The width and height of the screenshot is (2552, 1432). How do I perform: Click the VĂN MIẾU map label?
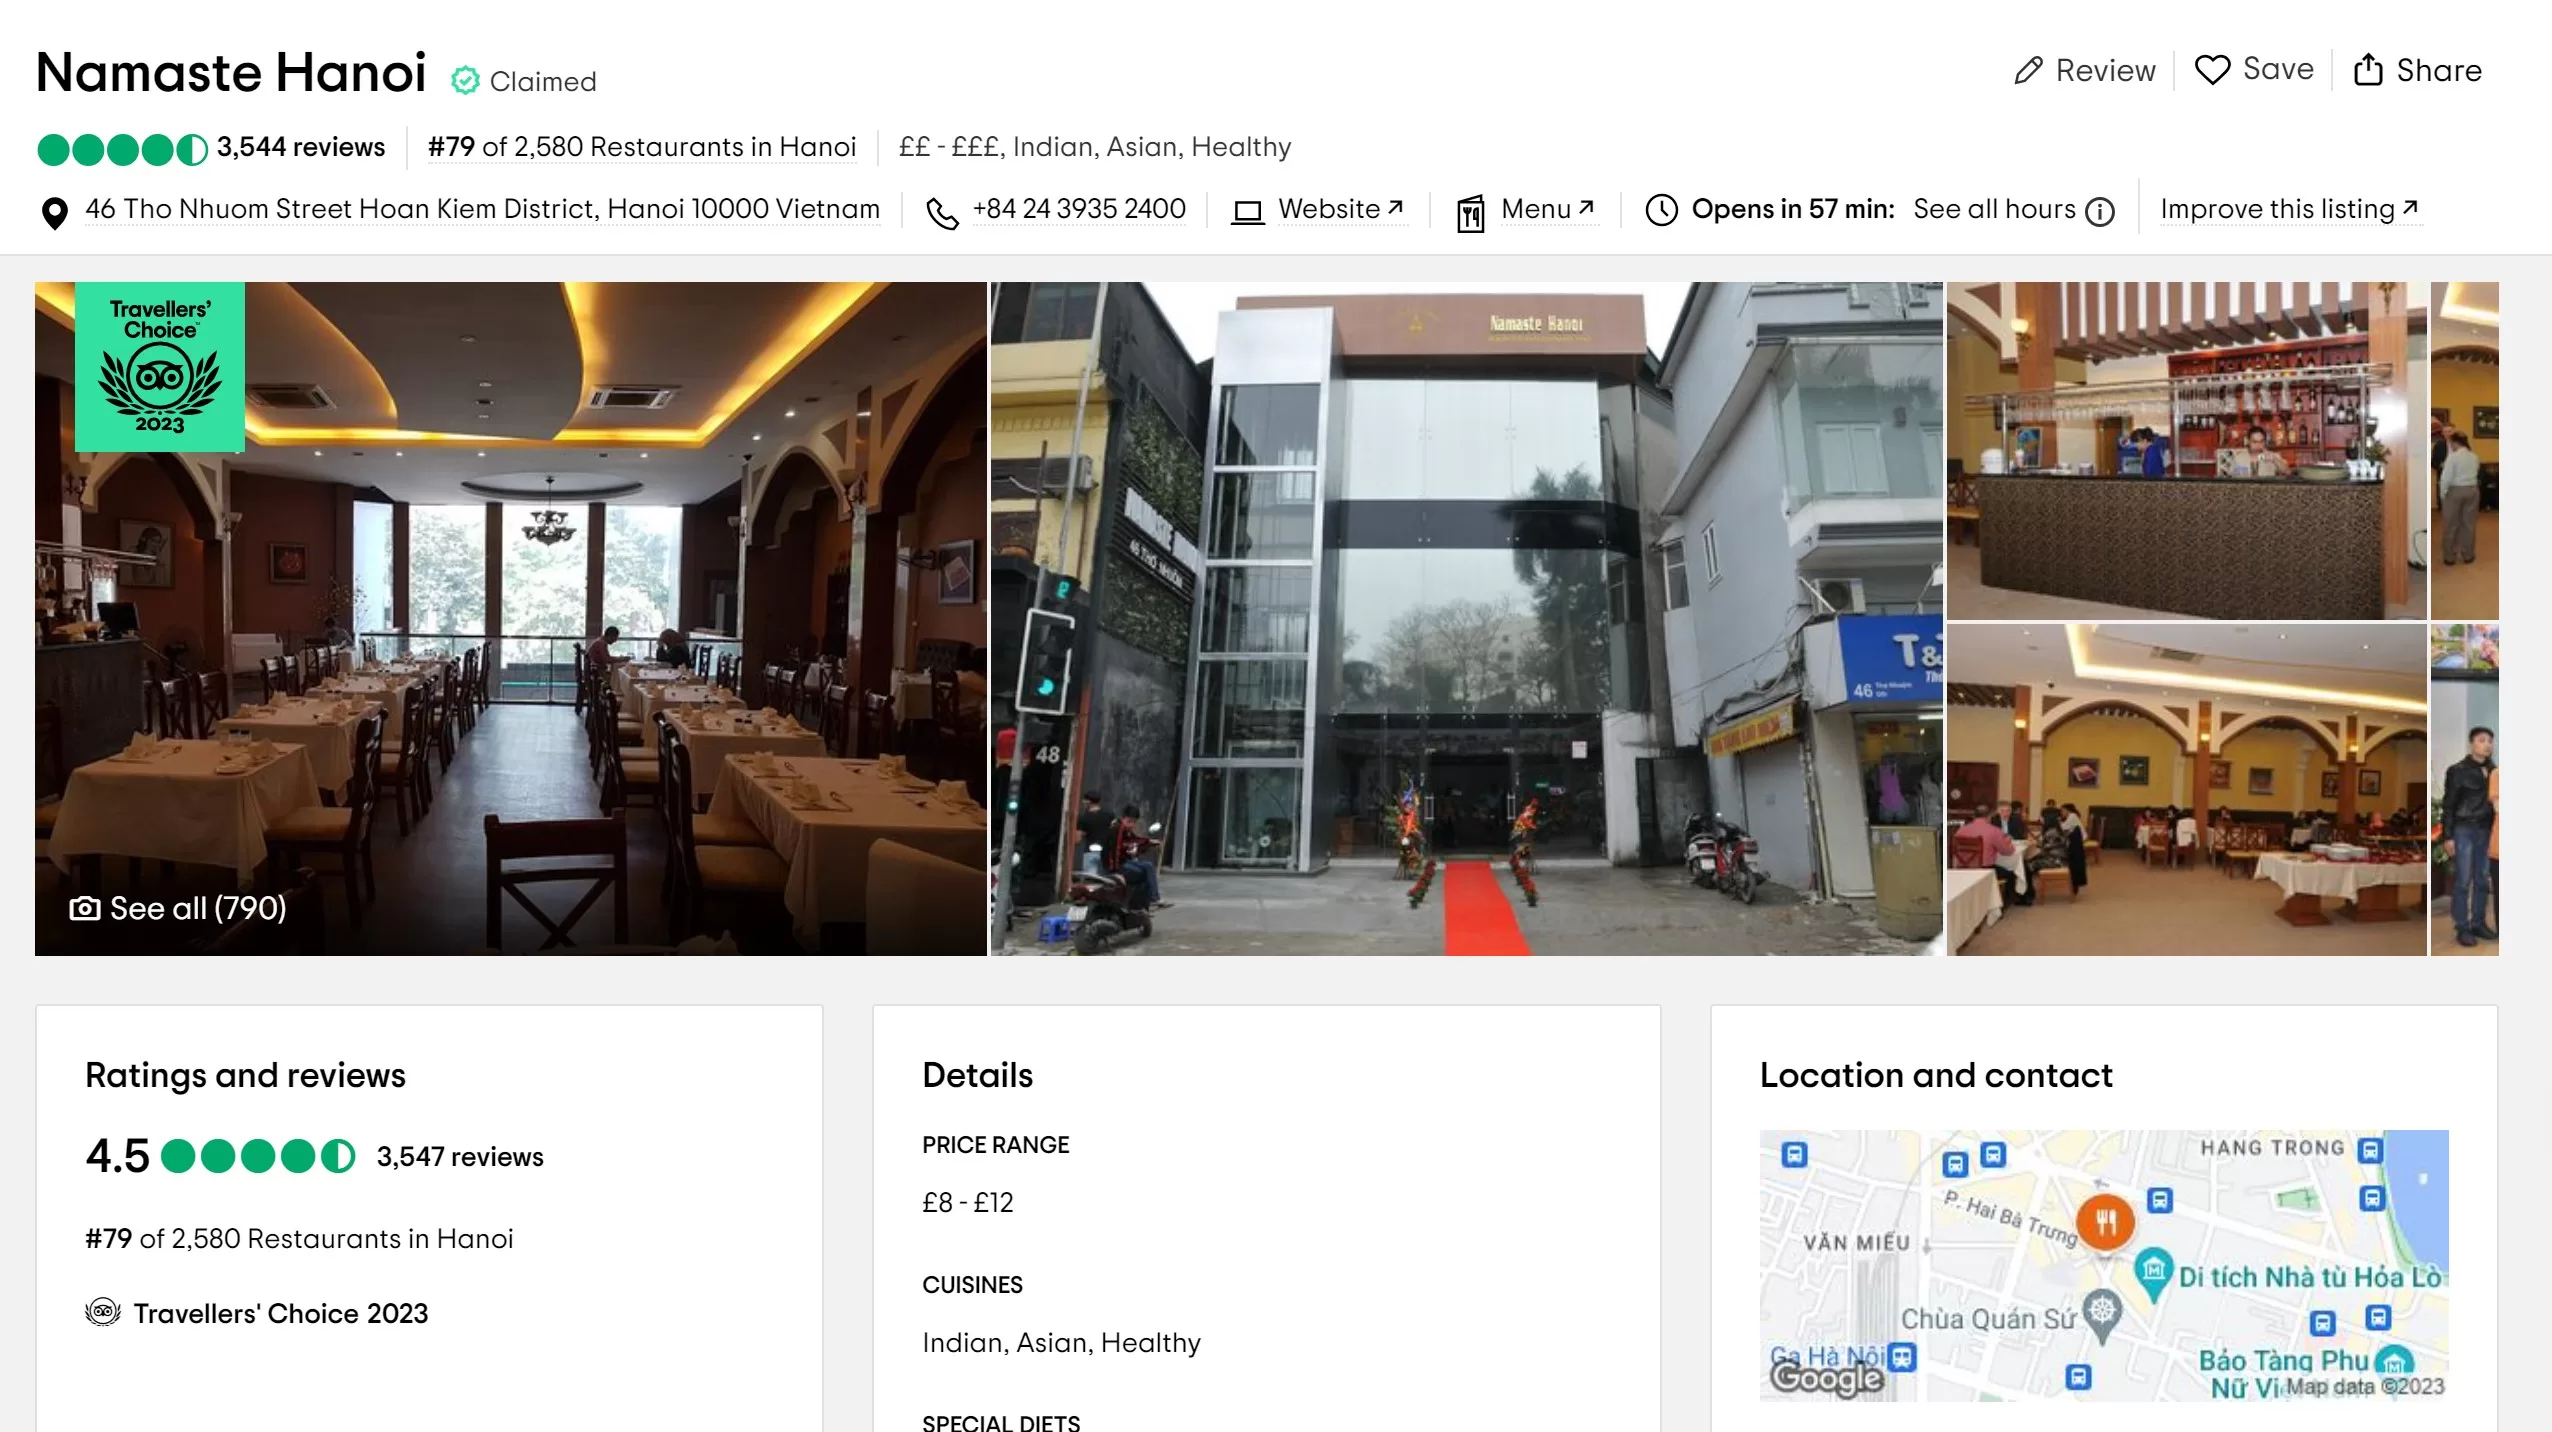(x=1856, y=1243)
